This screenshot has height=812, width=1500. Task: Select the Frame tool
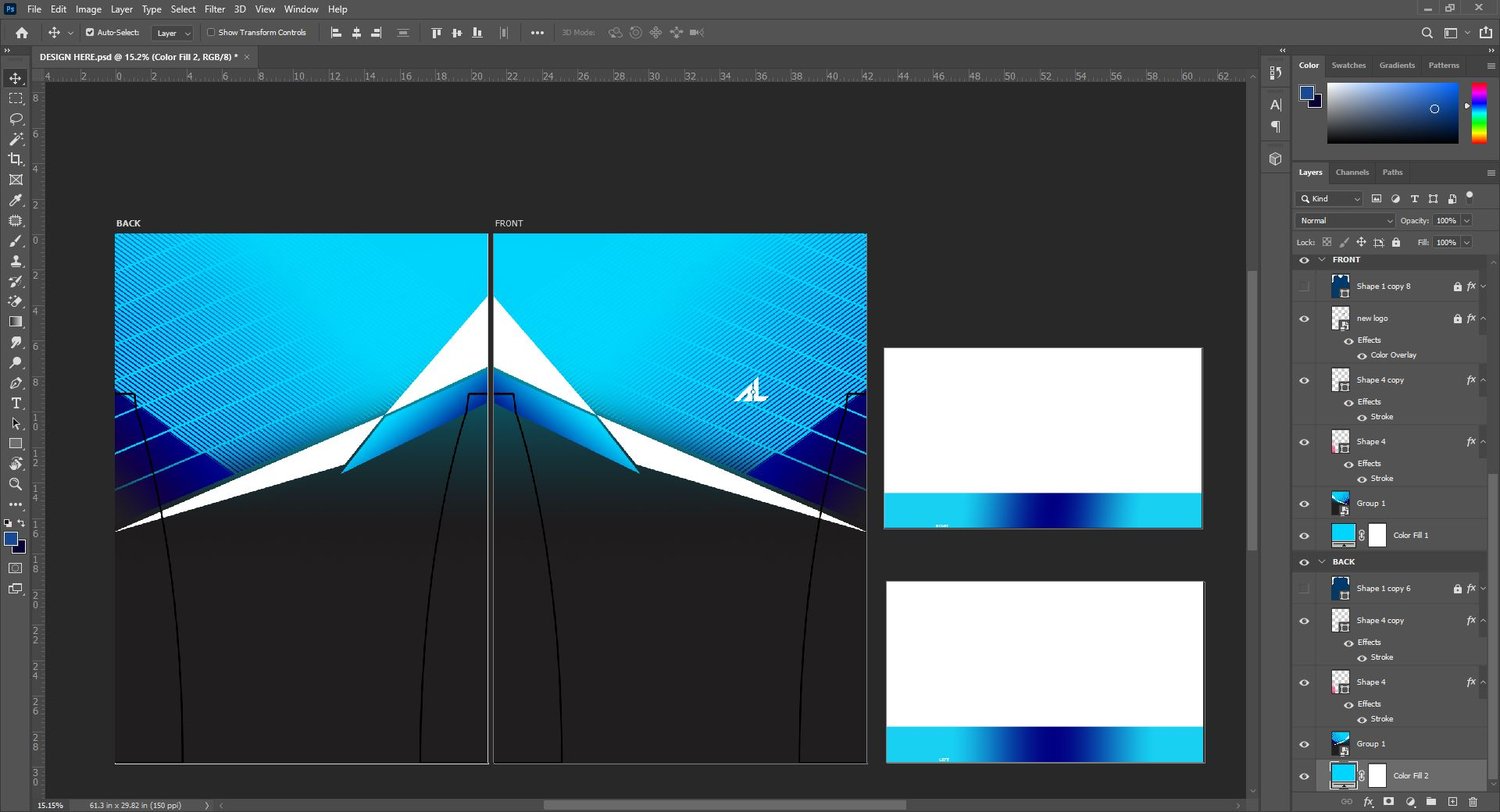click(x=15, y=180)
